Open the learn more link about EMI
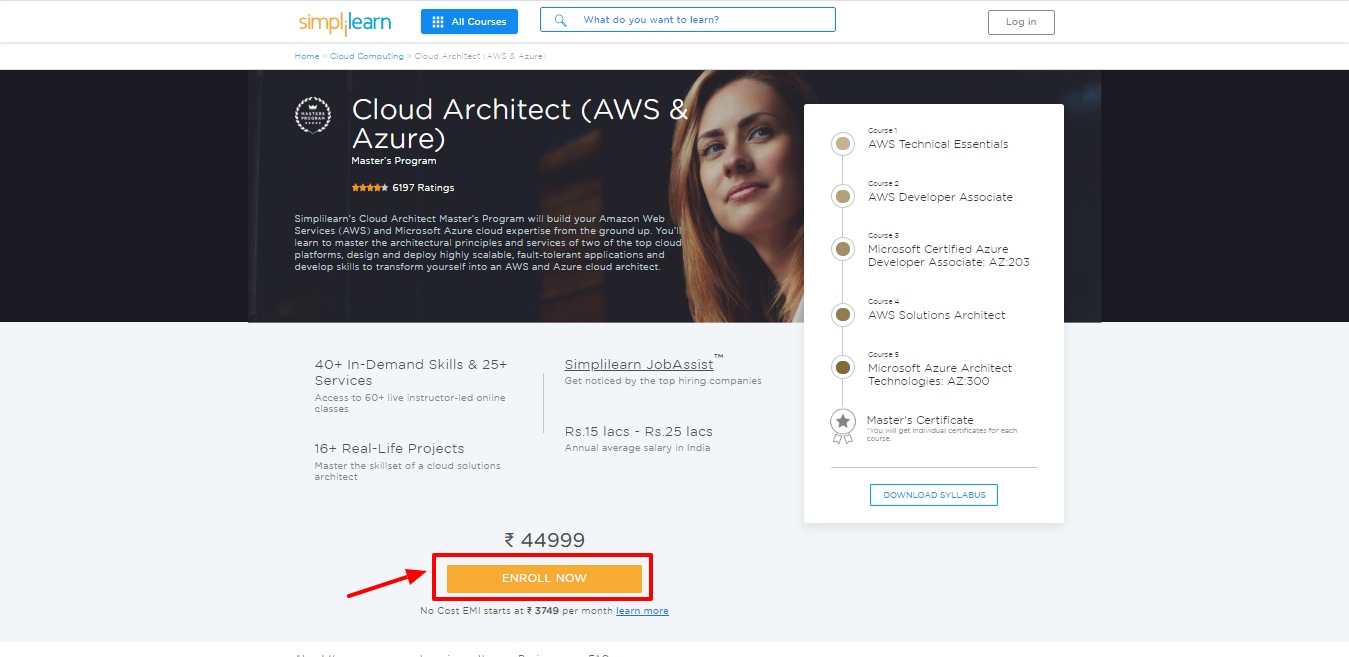Image resolution: width=1349 pixels, height=657 pixels. coord(642,610)
